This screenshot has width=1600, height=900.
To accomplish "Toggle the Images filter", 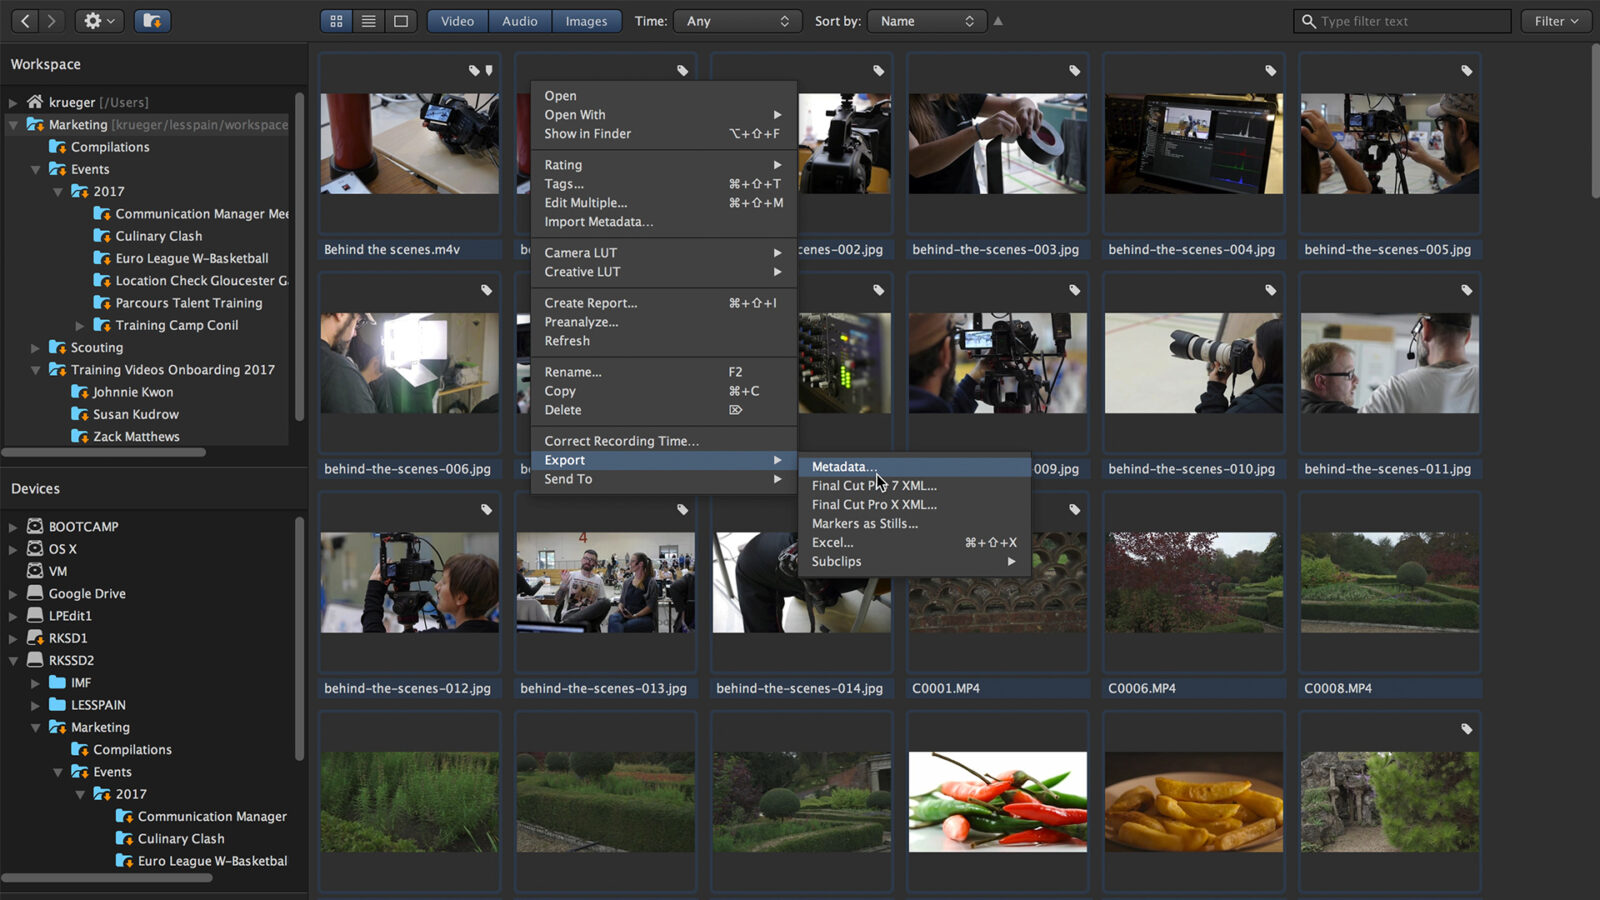I will [586, 21].
